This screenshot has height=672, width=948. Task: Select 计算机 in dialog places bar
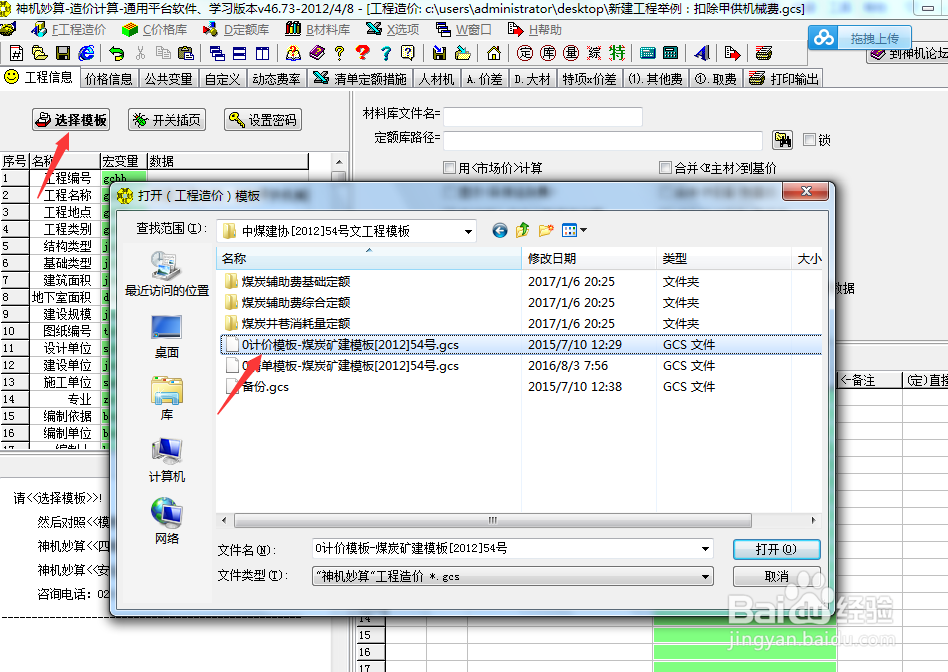(x=167, y=460)
